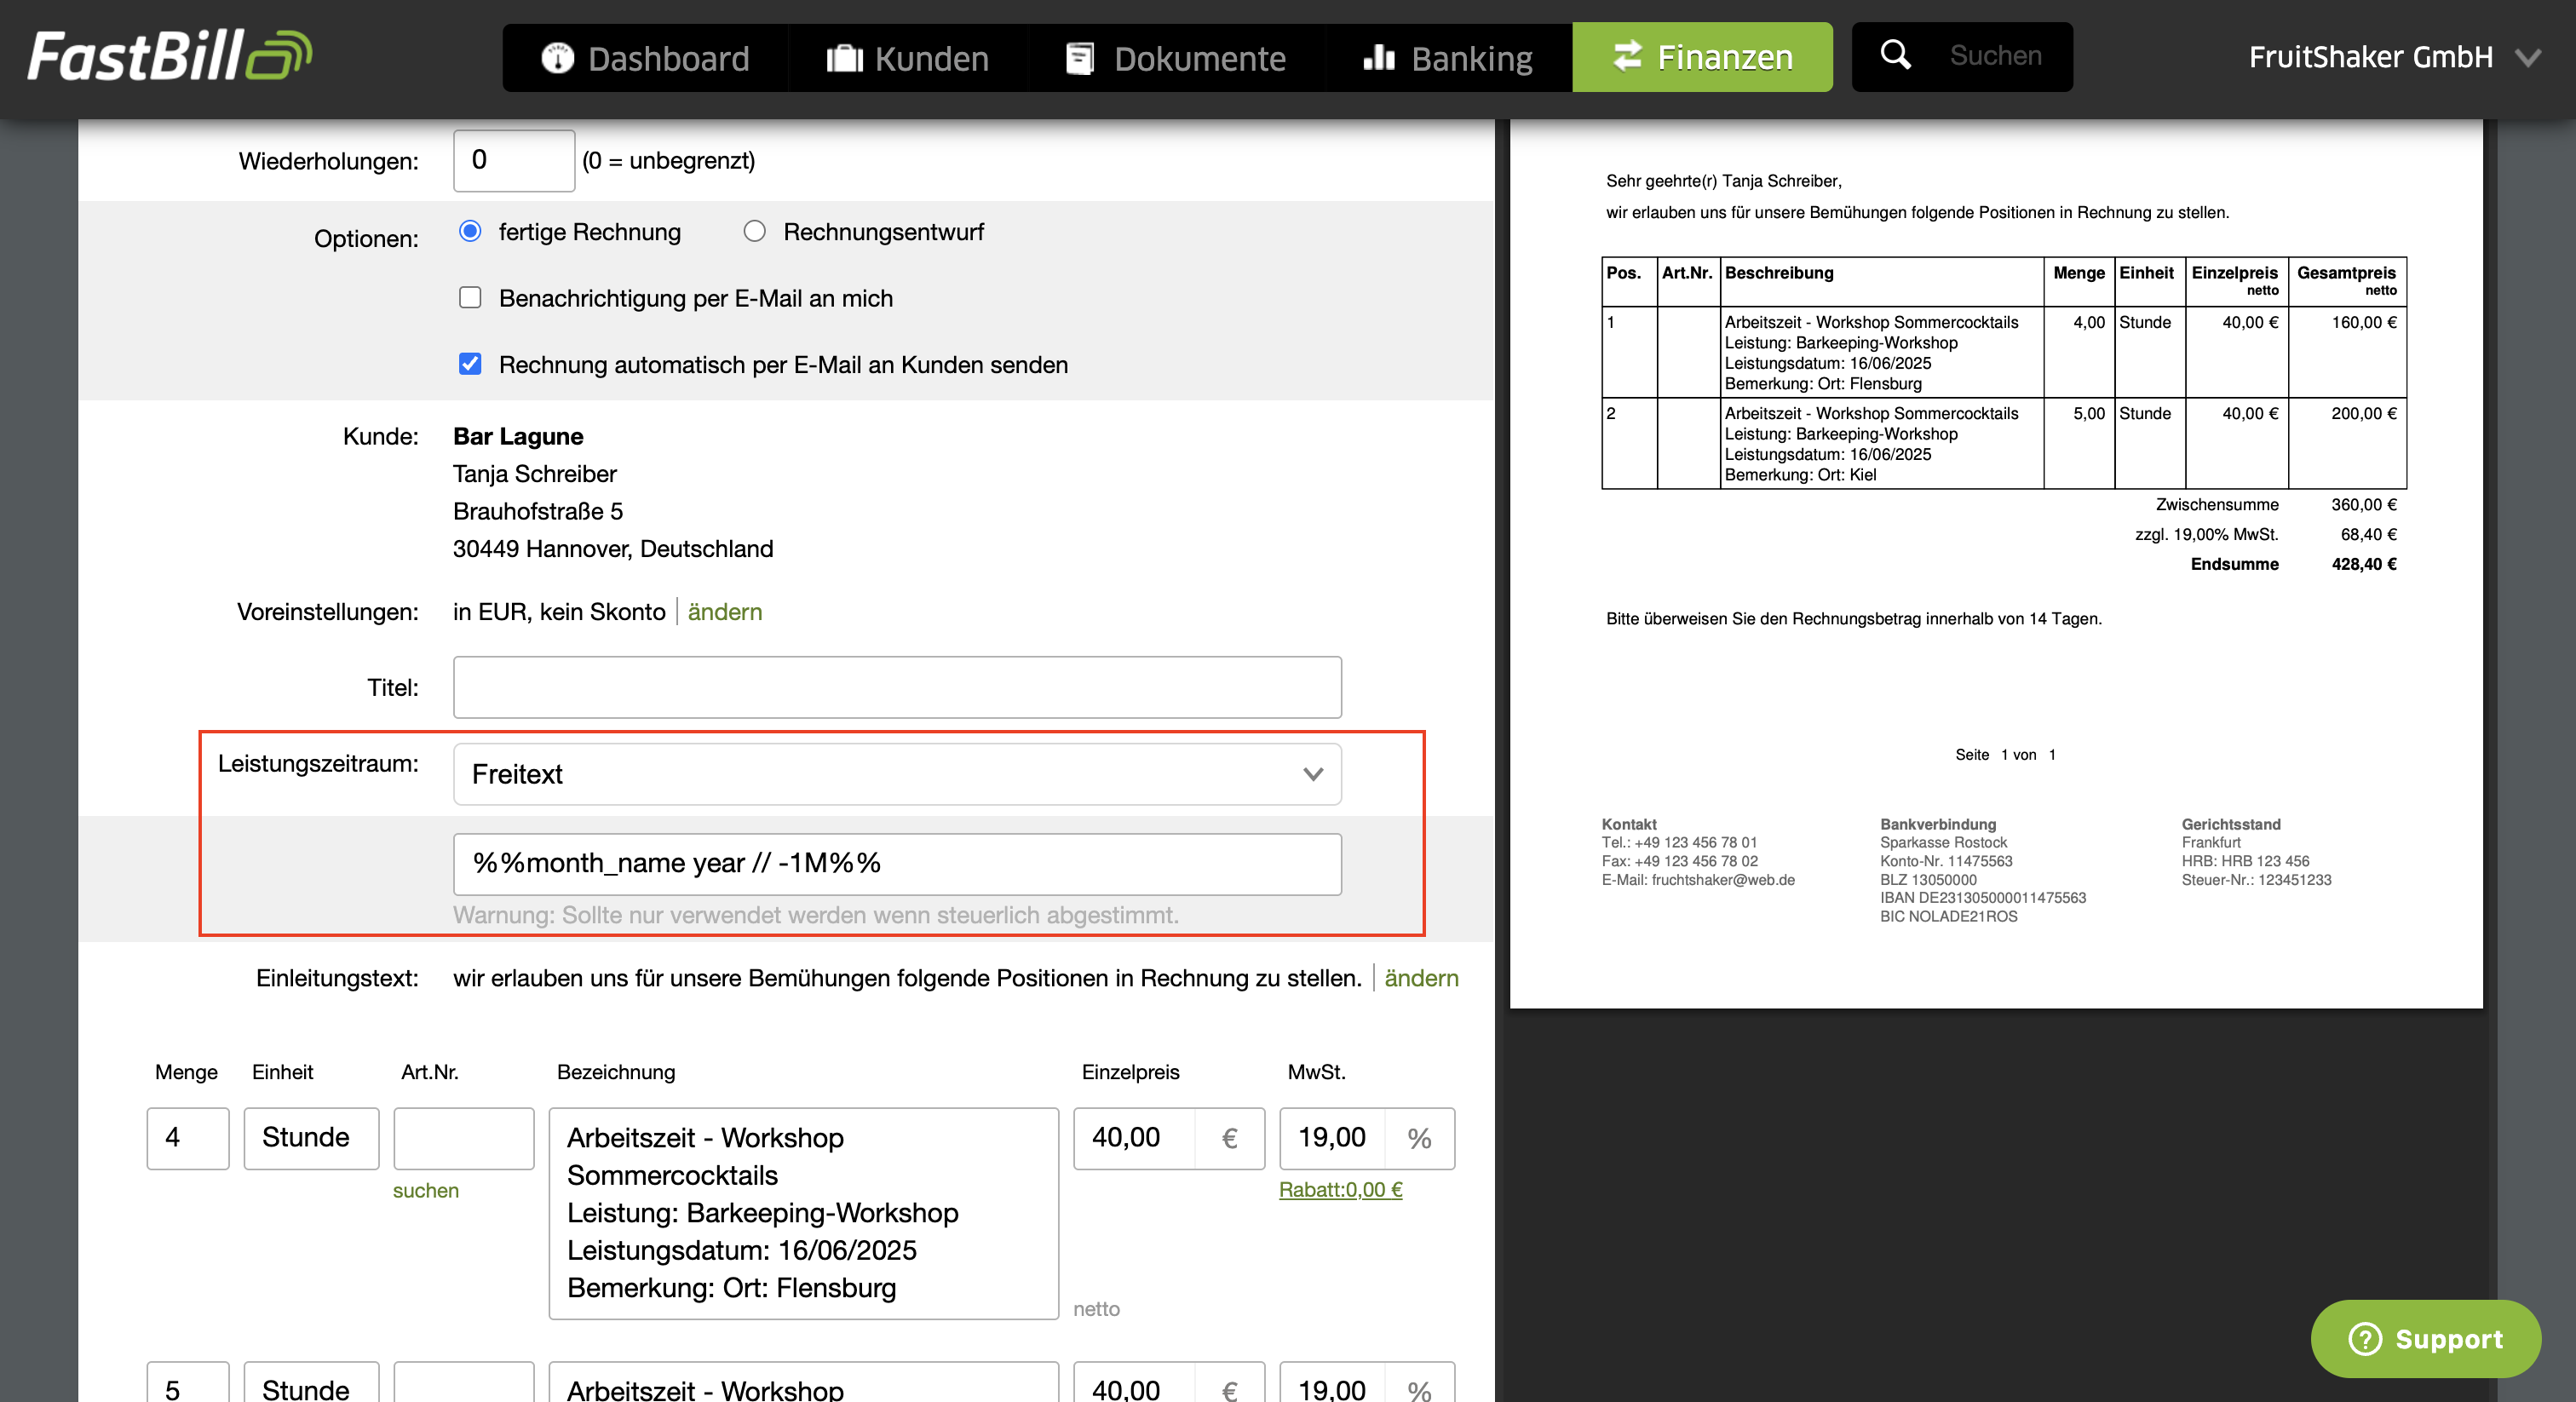Click ändern link next to Voreinstellungen
The width and height of the screenshot is (2576, 1402).
point(725,612)
